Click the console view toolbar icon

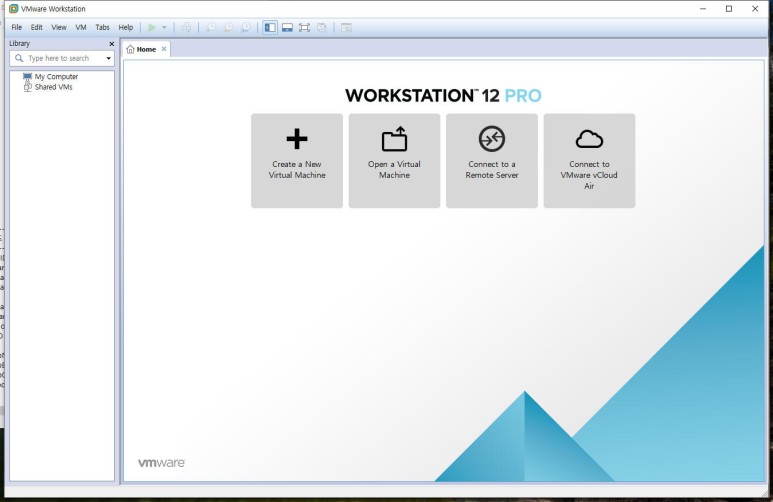pos(347,28)
